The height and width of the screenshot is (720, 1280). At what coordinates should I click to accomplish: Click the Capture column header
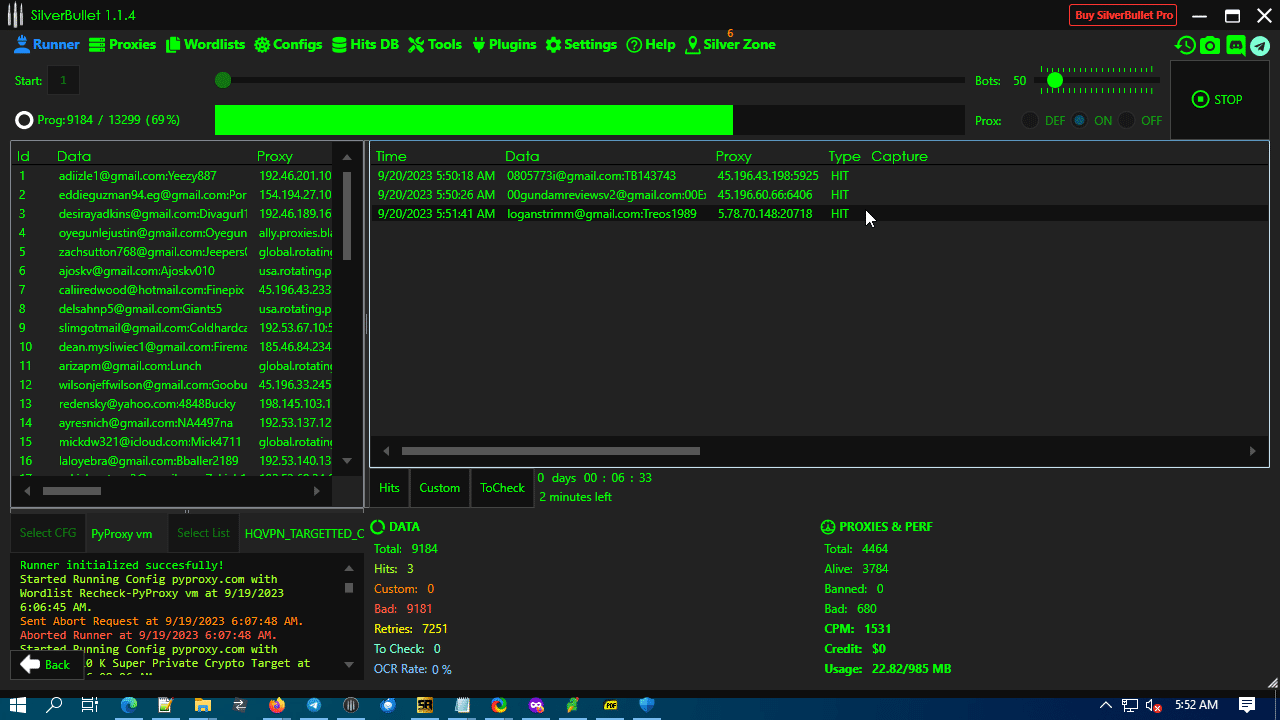pyautogui.click(x=899, y=156)
